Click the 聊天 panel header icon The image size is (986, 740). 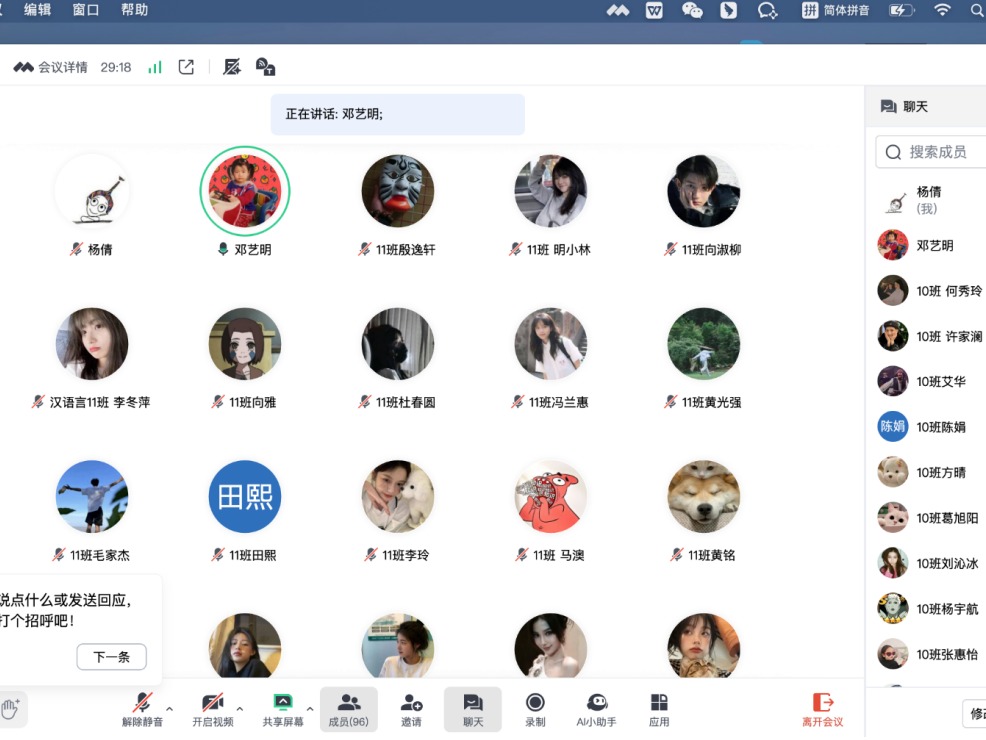tap(889, 106)
